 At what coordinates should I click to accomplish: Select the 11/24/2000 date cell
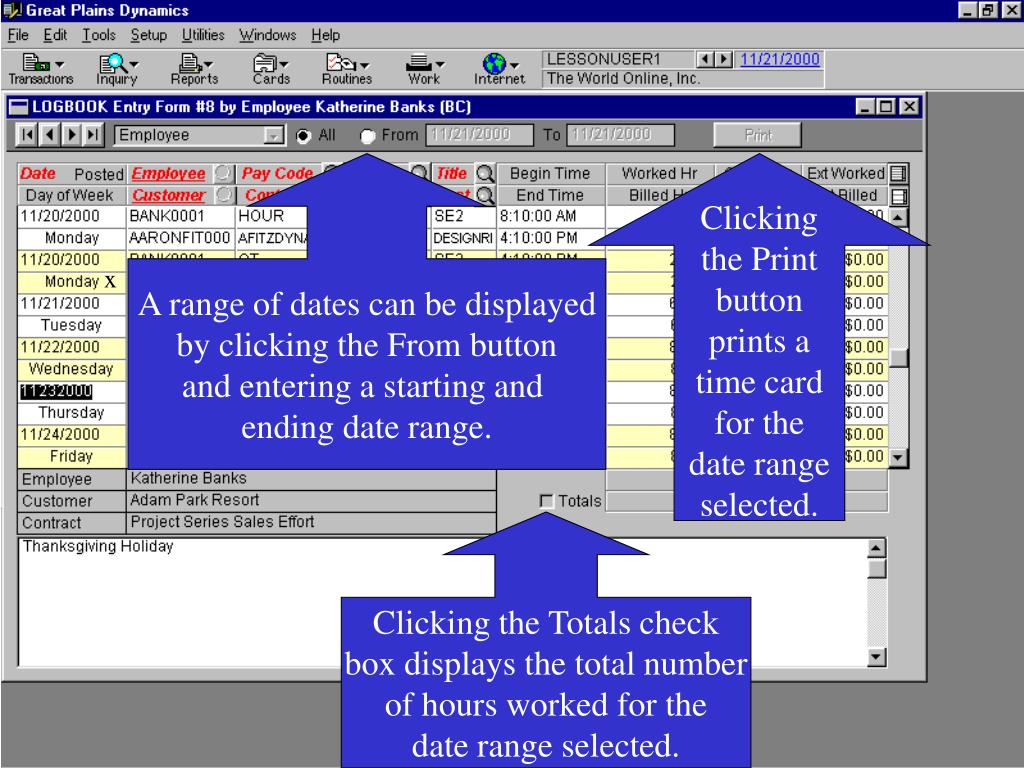tap(71, 434)
